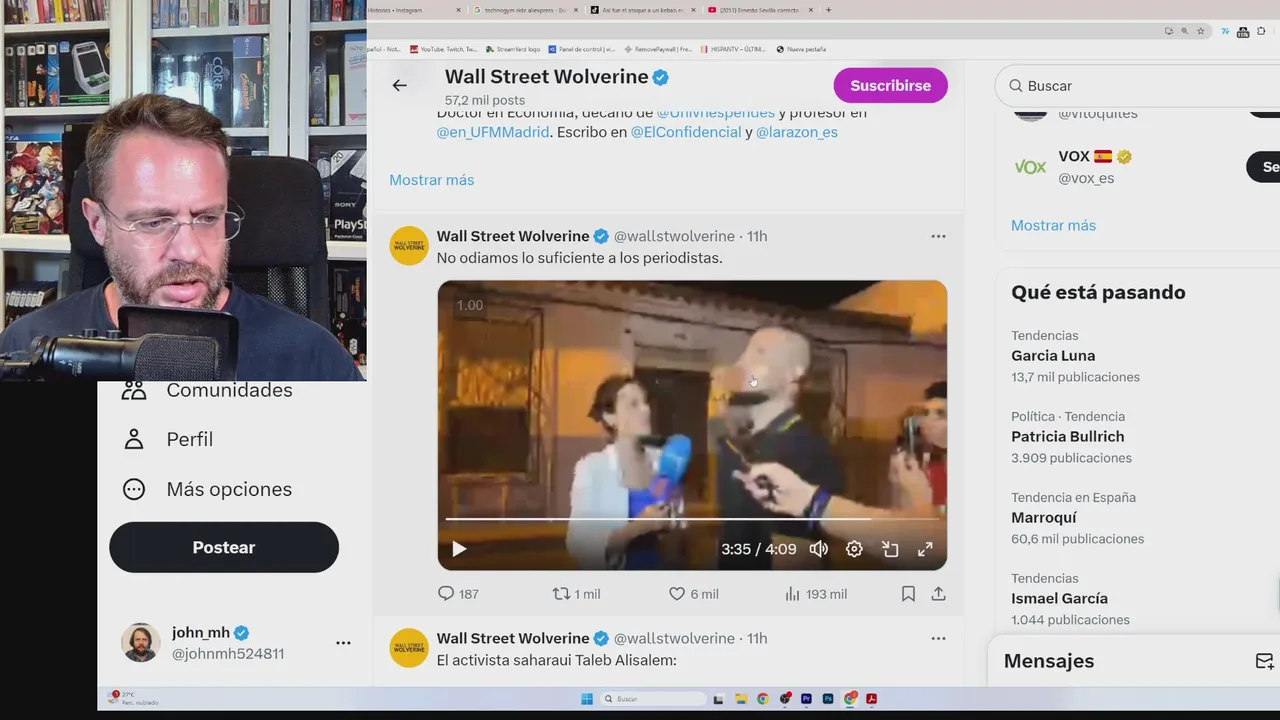Viewport: 1280px width, 720px height.
Task: Open the Windows Start menu
Action: pyautogui.click(x=587, y=699)
